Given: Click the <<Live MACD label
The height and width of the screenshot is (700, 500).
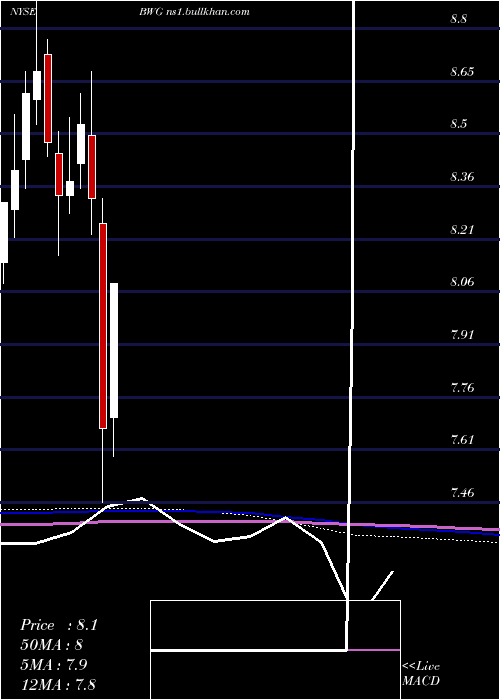Looking at the screenshot, I should tap(421, 673).
